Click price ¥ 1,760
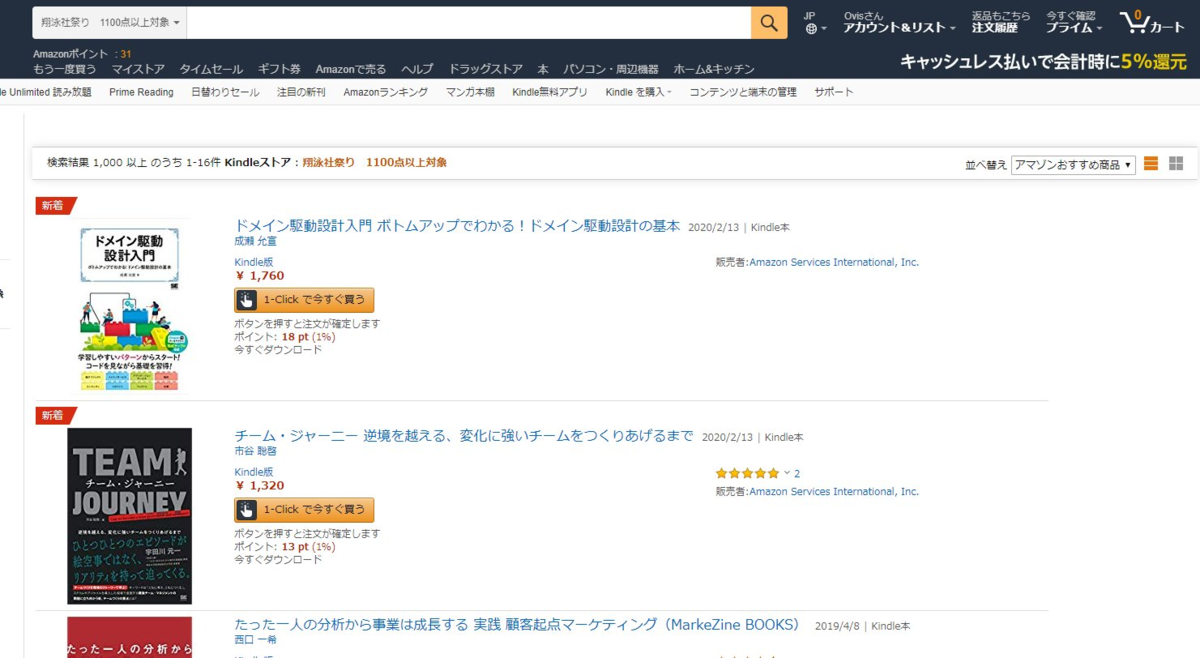The width and height of the screenshot is (1200, 658). pyautogui.click(x=260, y=276)
